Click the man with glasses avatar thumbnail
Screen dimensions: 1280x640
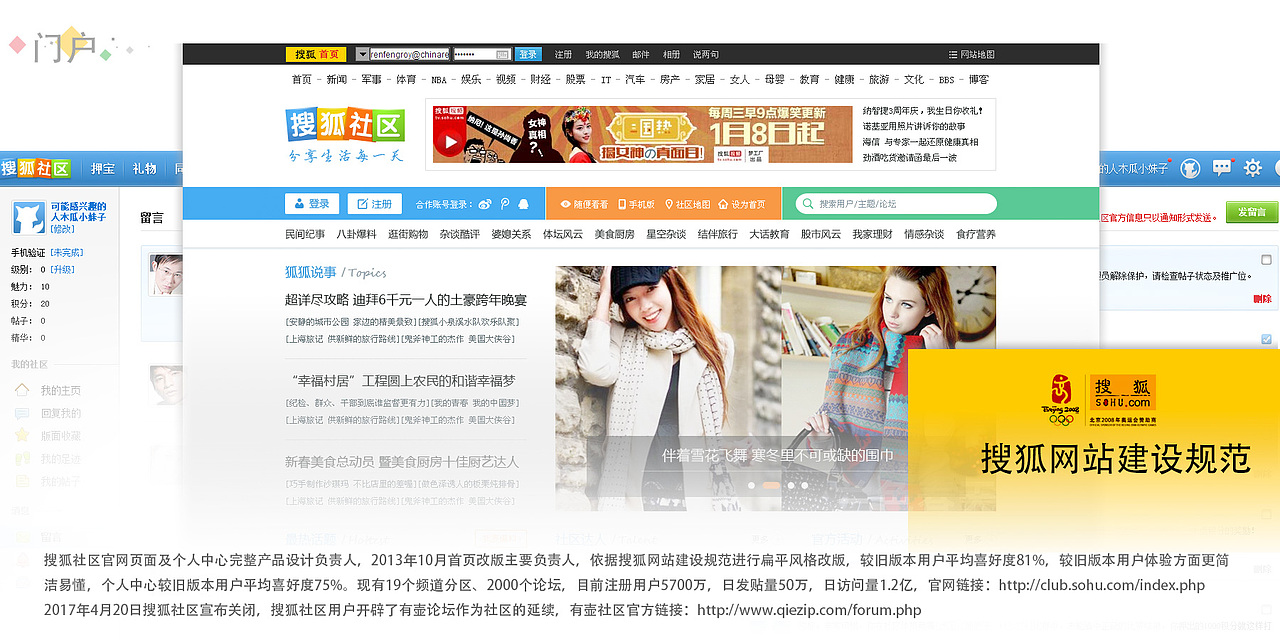[167, 276]
